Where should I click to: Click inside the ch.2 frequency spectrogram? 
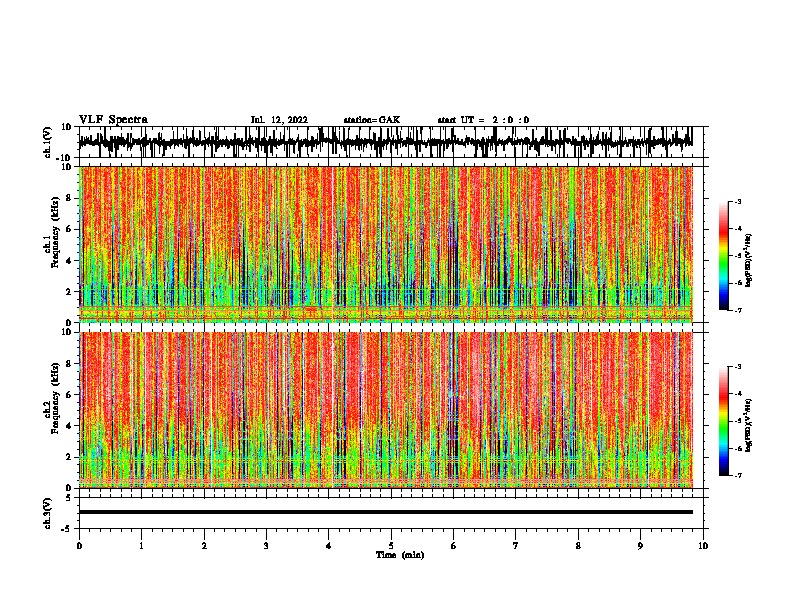pos(386,410)
